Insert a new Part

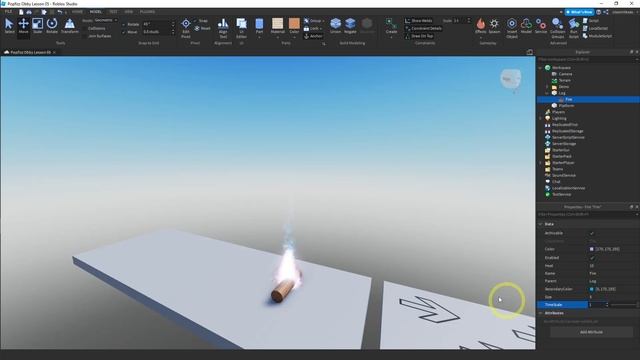click(259, 26)
